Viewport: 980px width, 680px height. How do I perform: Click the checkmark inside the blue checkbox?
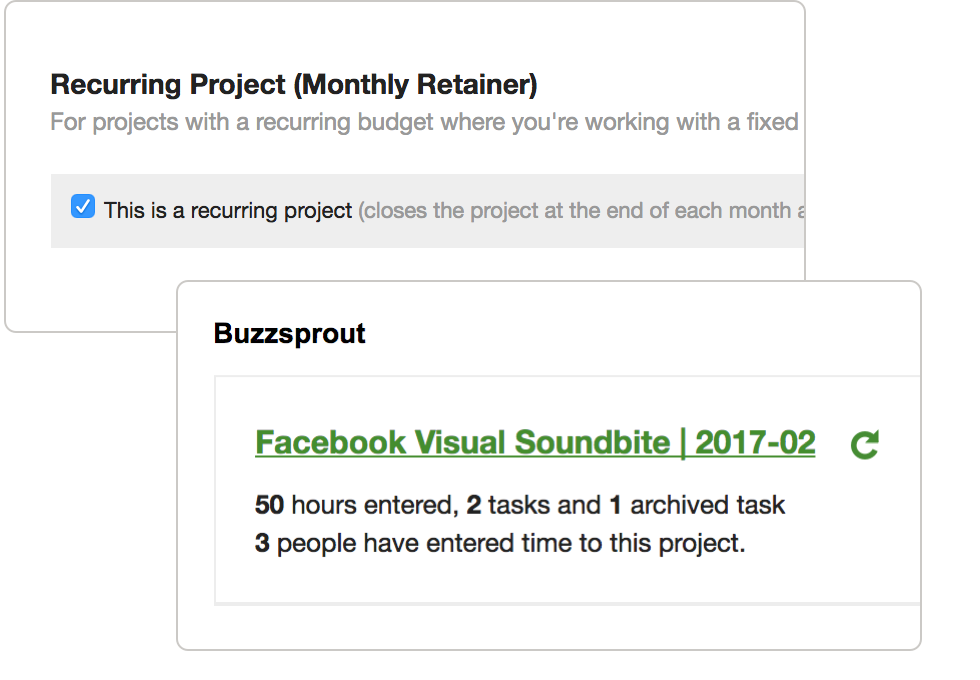pyautogui.click(x=83, y=207)
